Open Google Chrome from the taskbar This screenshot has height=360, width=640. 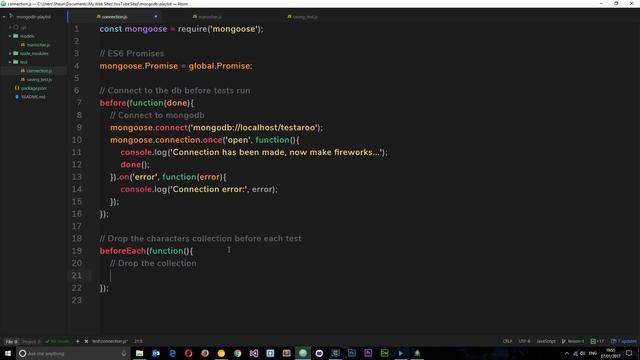[x=238, y=353]
